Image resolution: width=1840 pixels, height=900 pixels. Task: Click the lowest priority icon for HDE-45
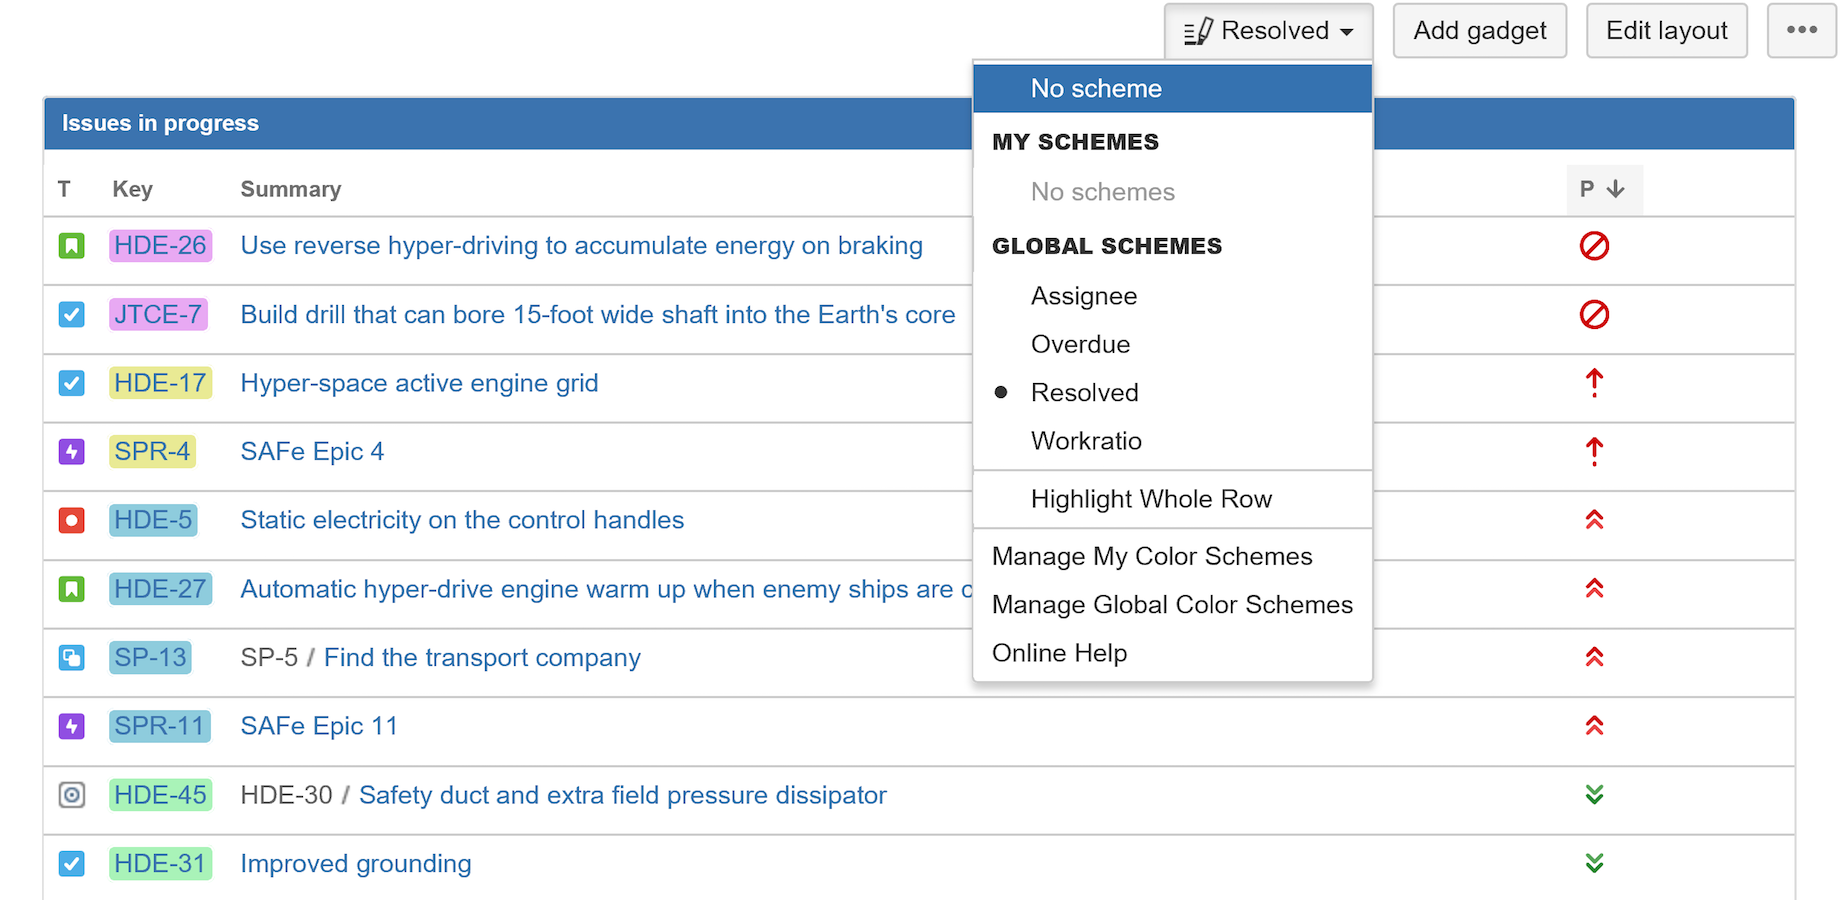click(x=1594, y=795)
